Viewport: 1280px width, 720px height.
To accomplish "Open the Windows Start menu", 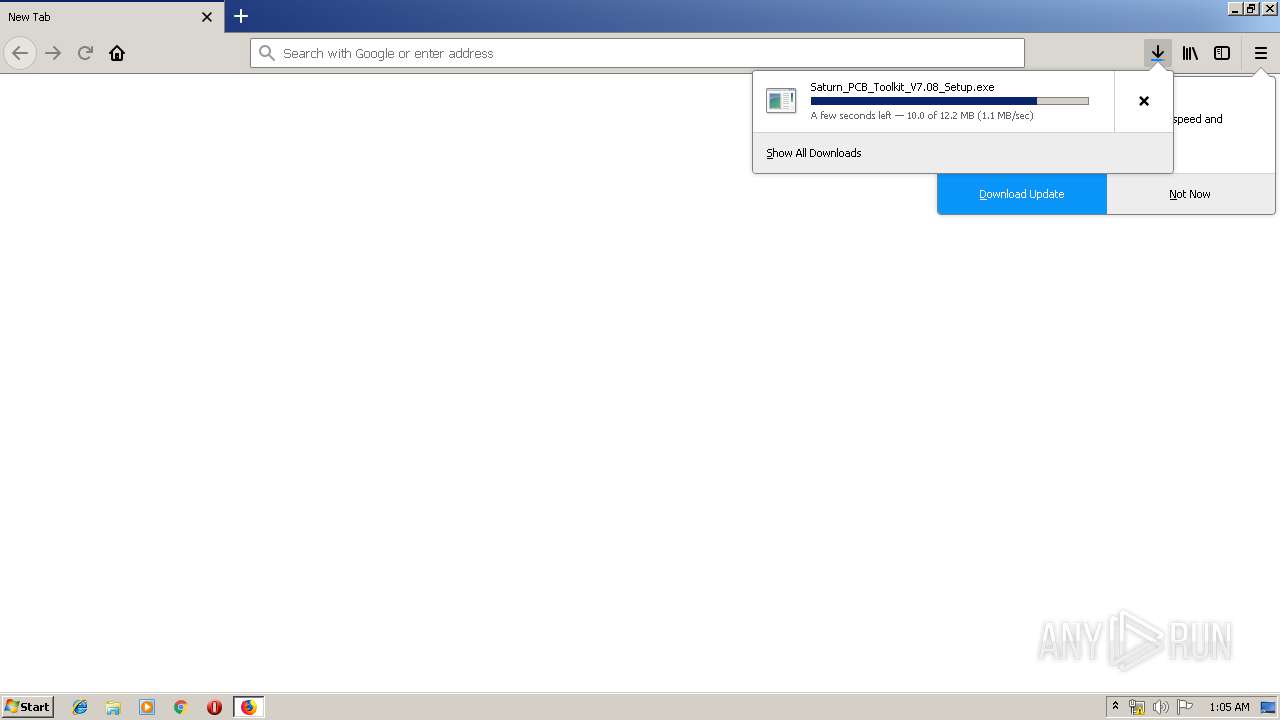I will [x=27, y=707].
